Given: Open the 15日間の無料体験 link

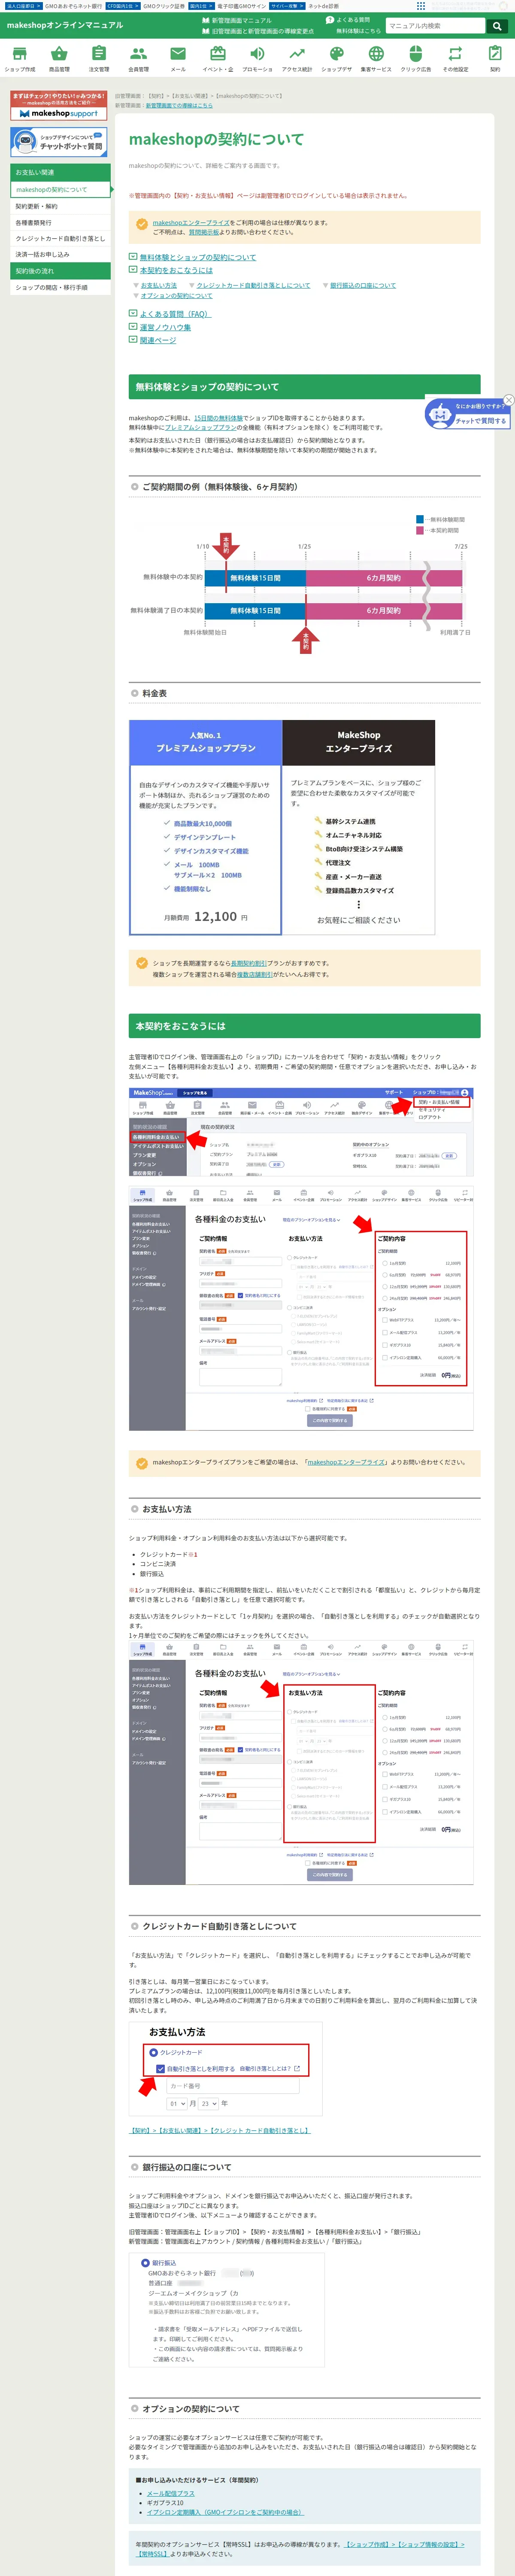Looking at the screenshot, I should point(218,418).
